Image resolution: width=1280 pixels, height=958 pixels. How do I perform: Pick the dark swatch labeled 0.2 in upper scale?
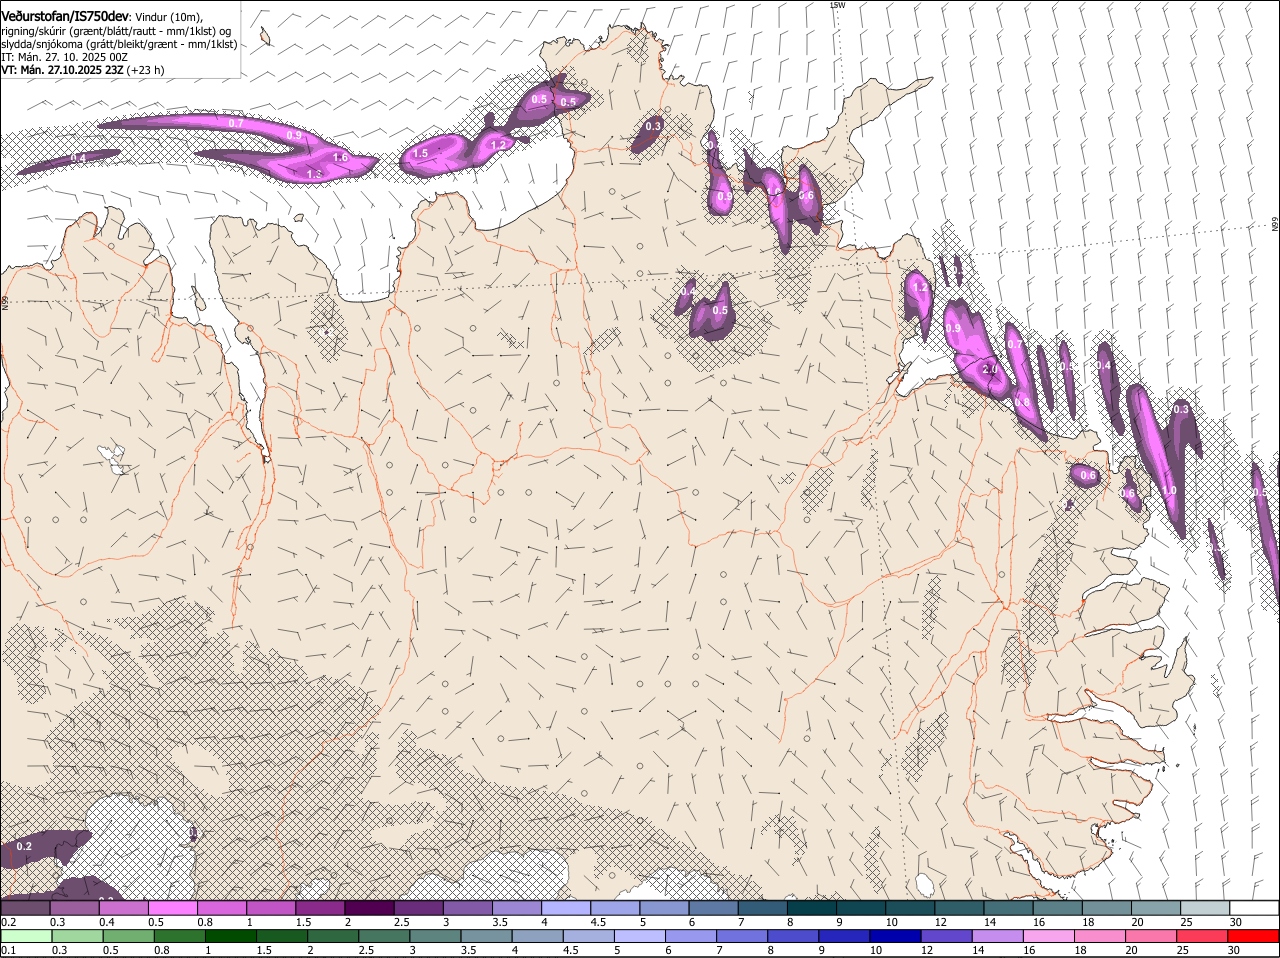click(x=26, y=908)
